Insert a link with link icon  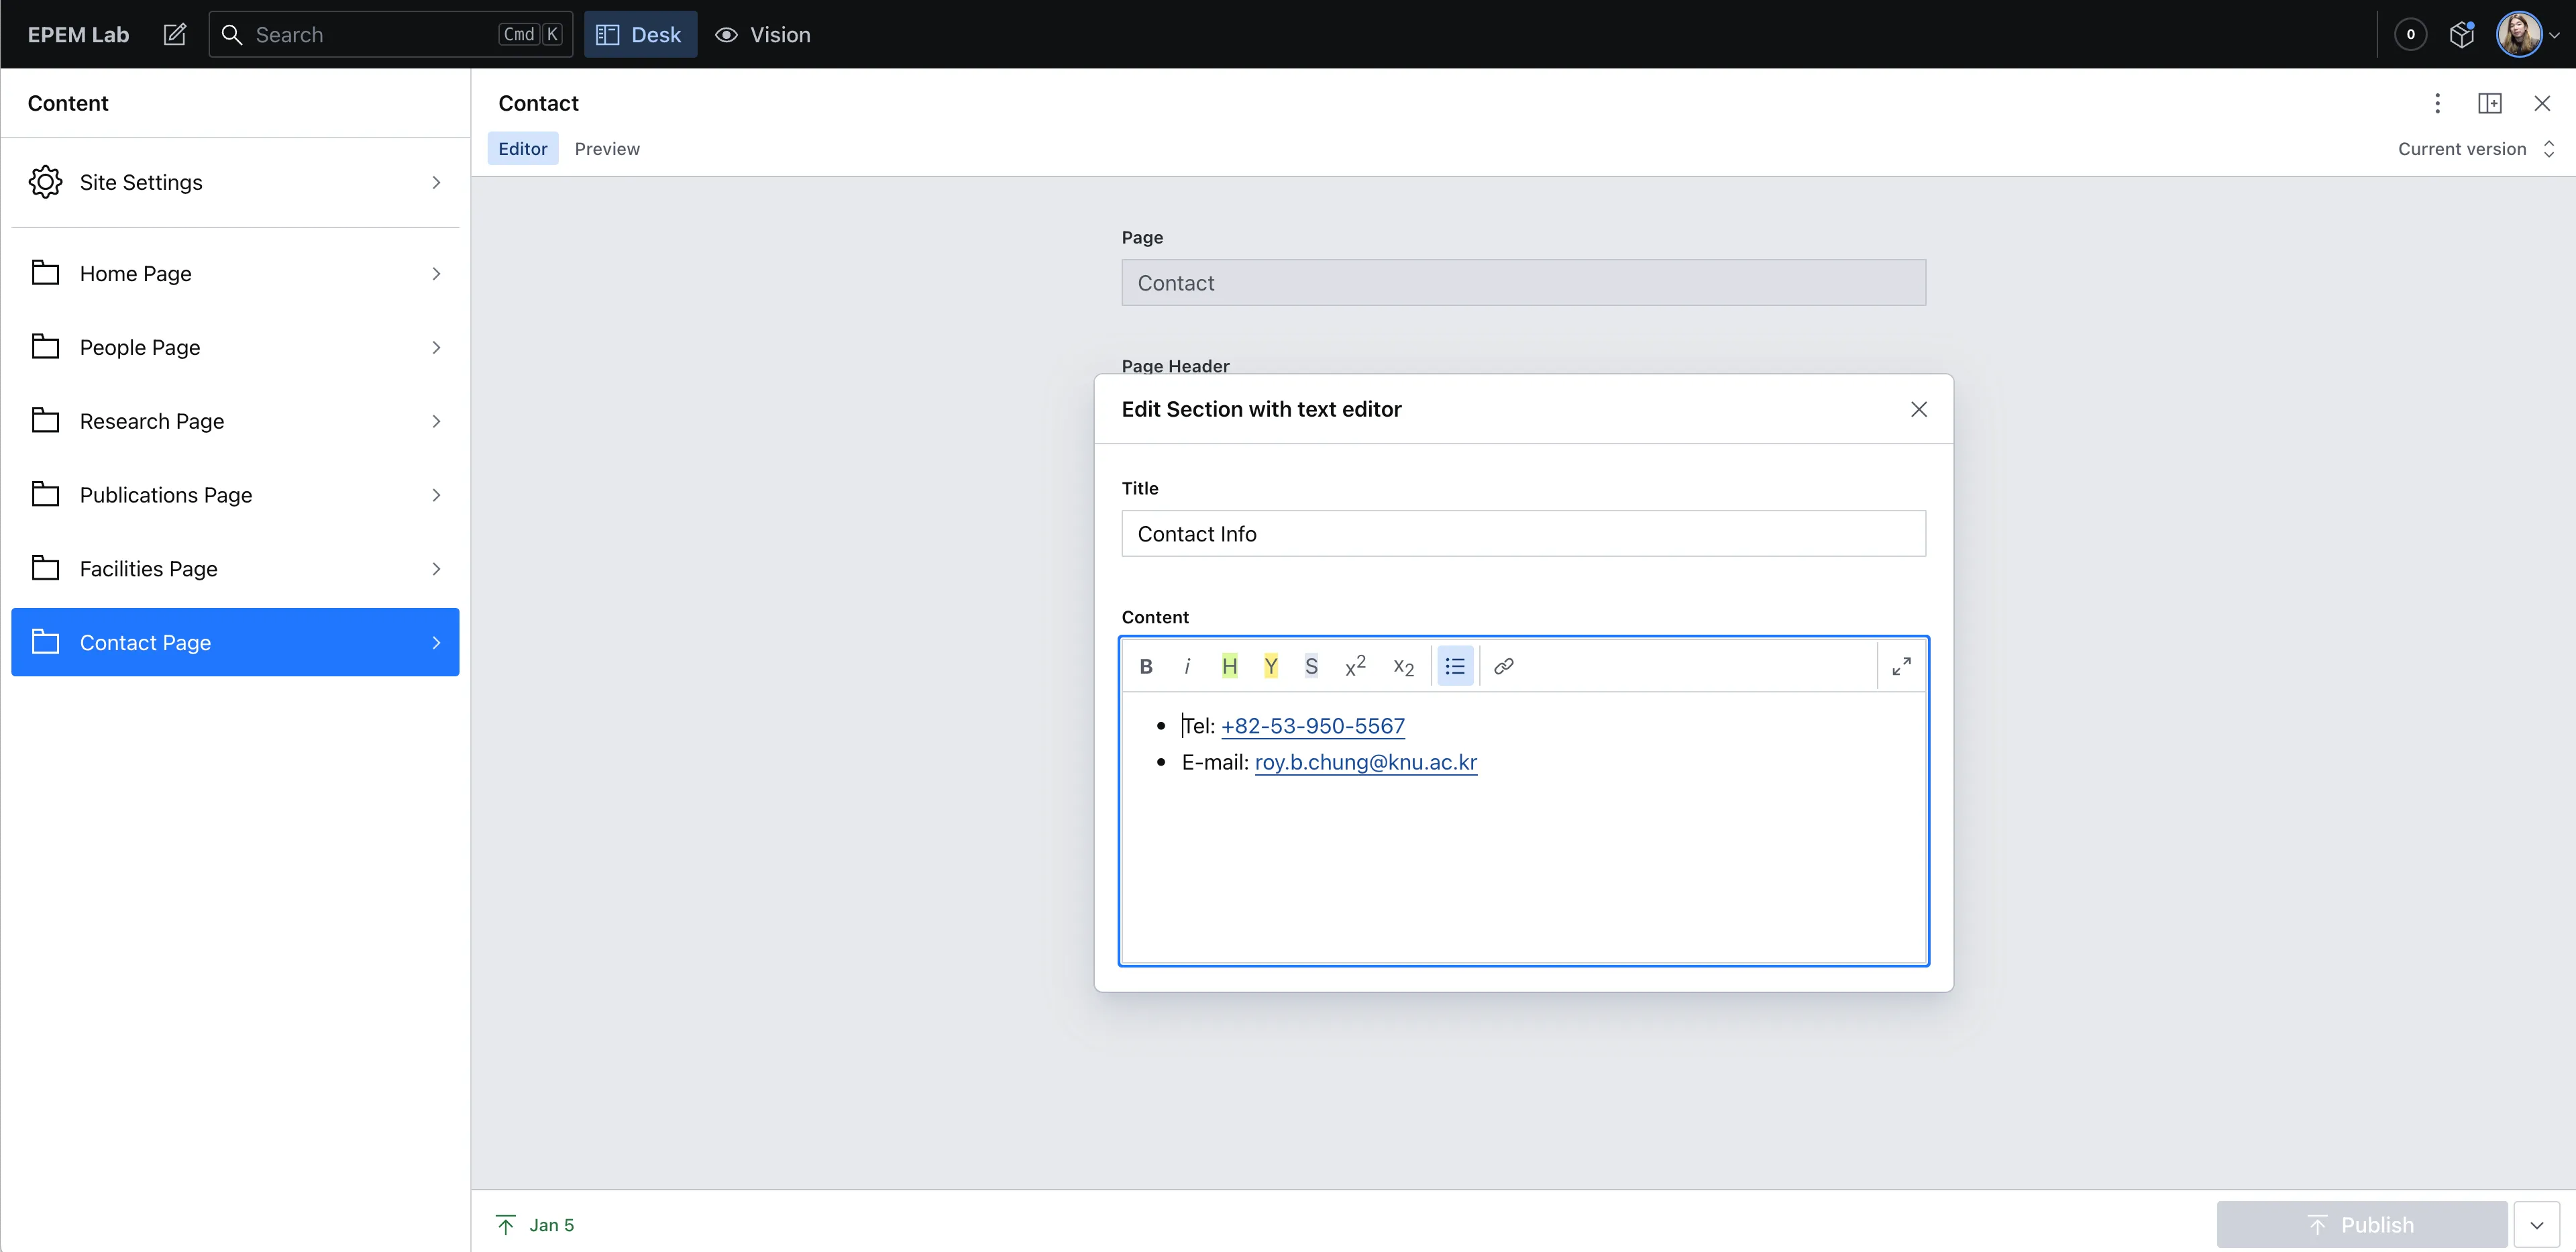[x=1503, y=666]
